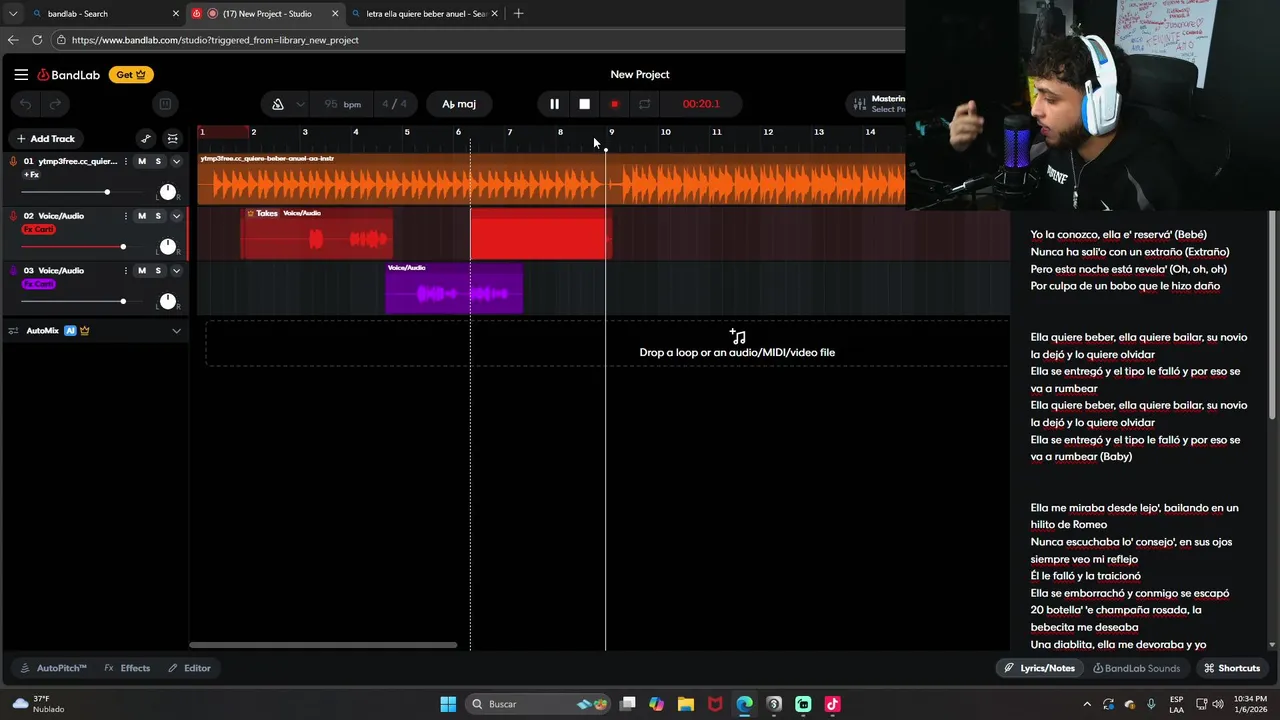Click the red microphone icon of track 02
The height and width of the screenshot is (720, 1280).
[13, 216]
